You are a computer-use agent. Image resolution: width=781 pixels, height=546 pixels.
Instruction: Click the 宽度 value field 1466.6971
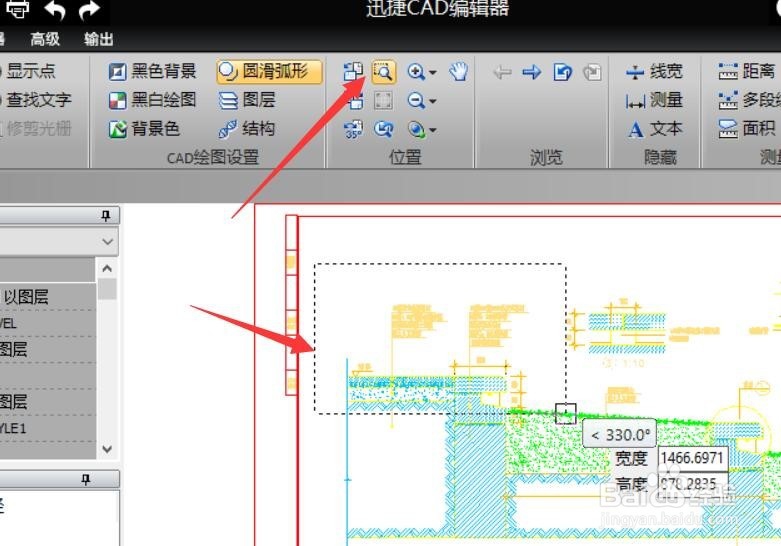point(692,458)
